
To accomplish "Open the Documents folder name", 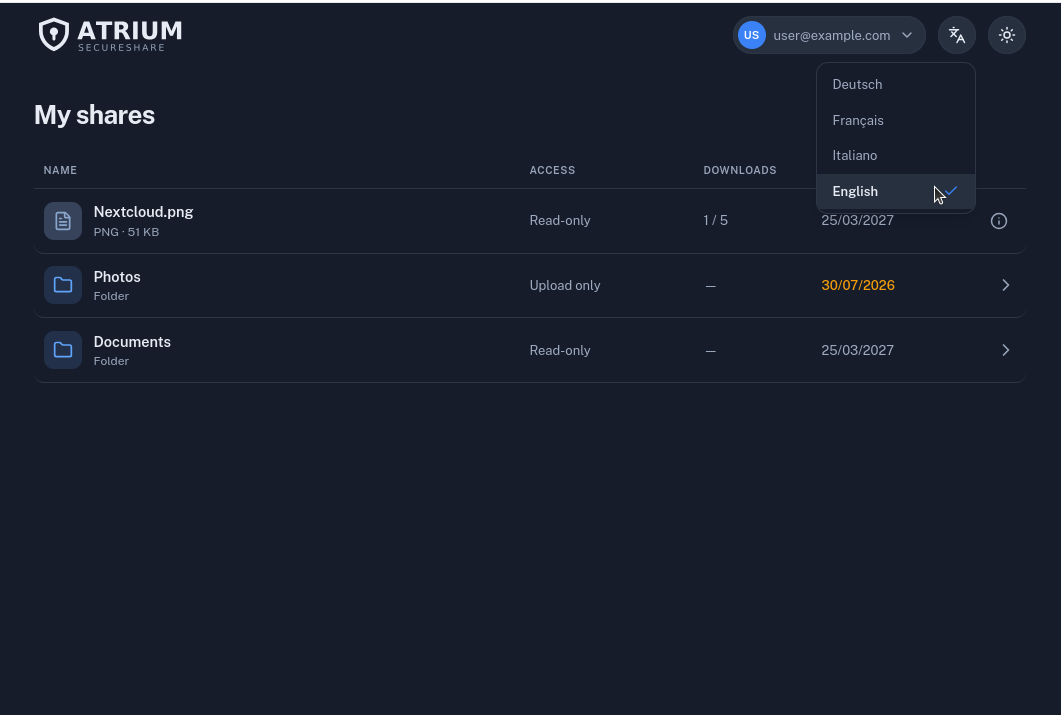I will coord(132,342).
